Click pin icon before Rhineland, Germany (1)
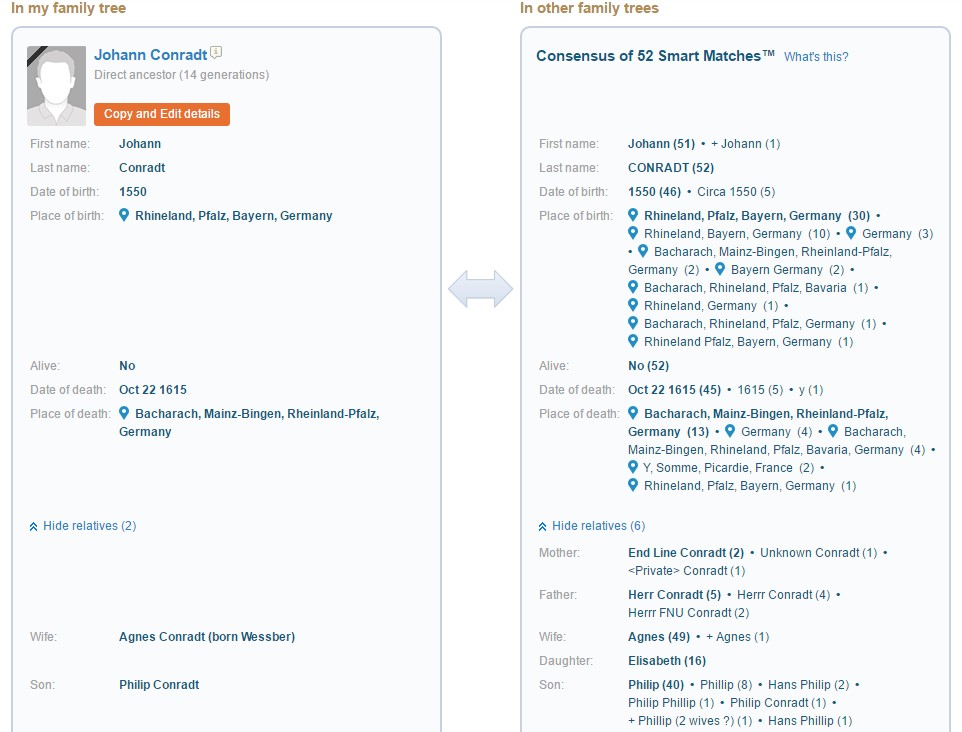The height and width of the screenshot is (732, 962). coord(634,305)
